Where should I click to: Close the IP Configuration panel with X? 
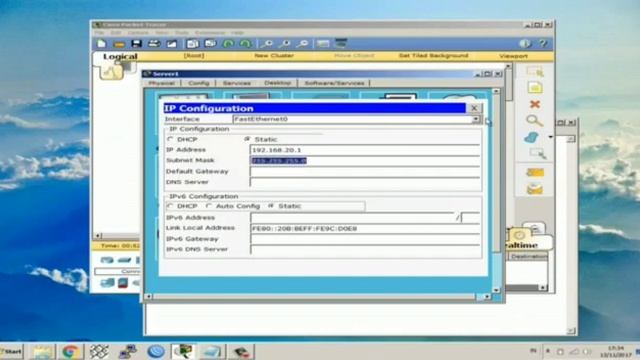[474, 108]
